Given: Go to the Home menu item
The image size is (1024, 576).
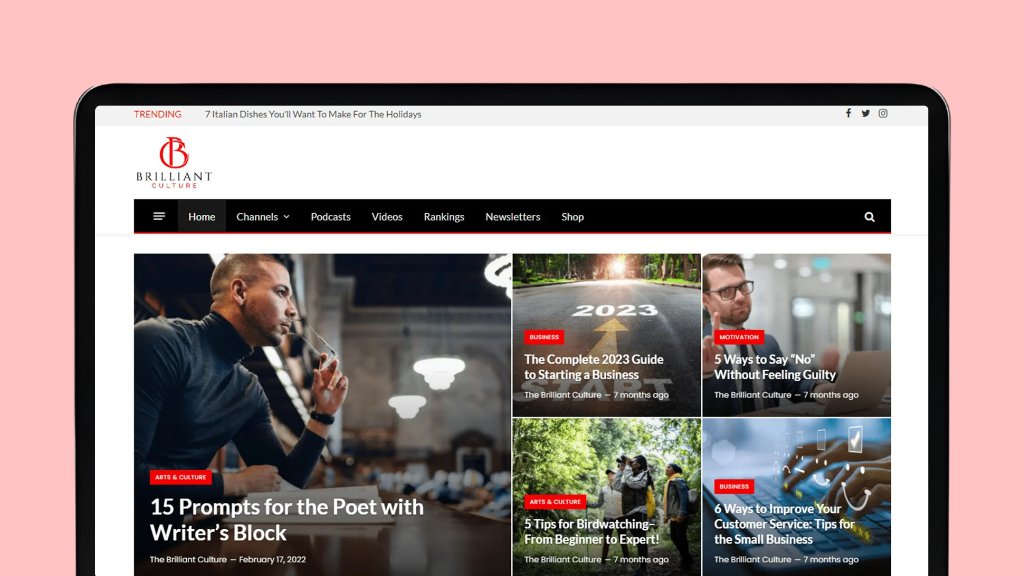Looking at the screenshot, I should (x=202, y=217).
